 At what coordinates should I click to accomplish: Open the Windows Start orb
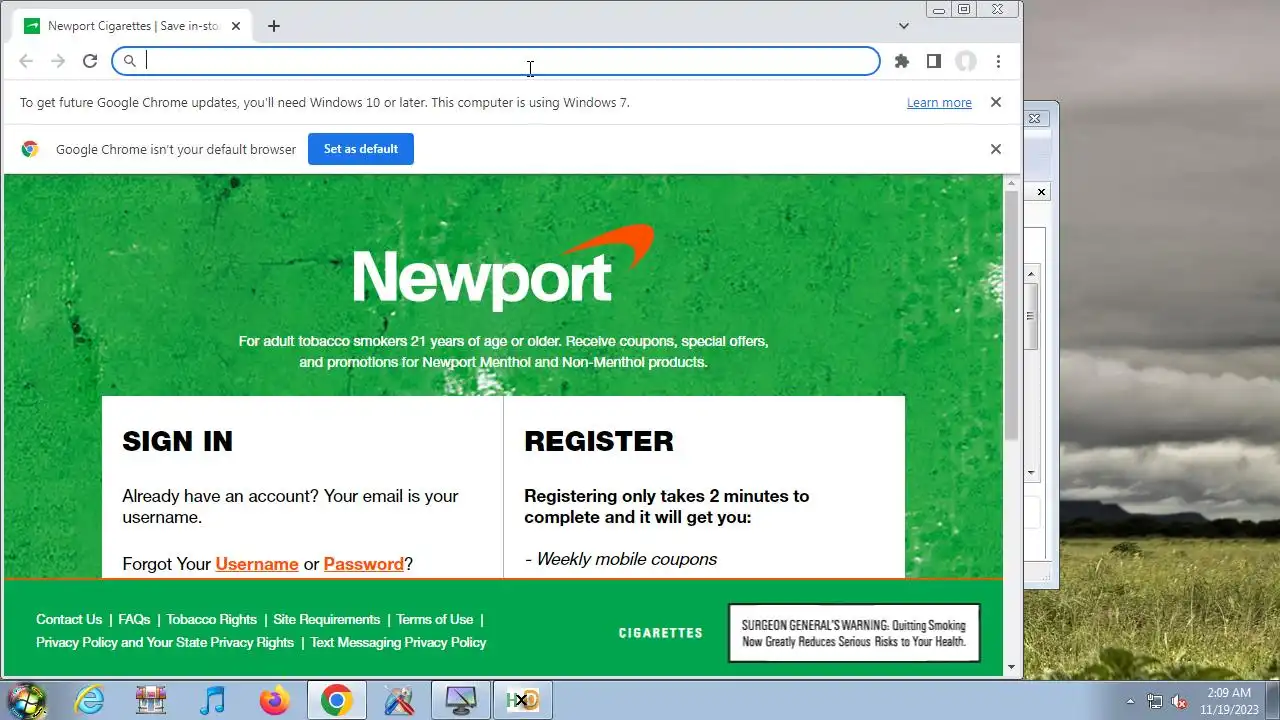tap(26, 700)
